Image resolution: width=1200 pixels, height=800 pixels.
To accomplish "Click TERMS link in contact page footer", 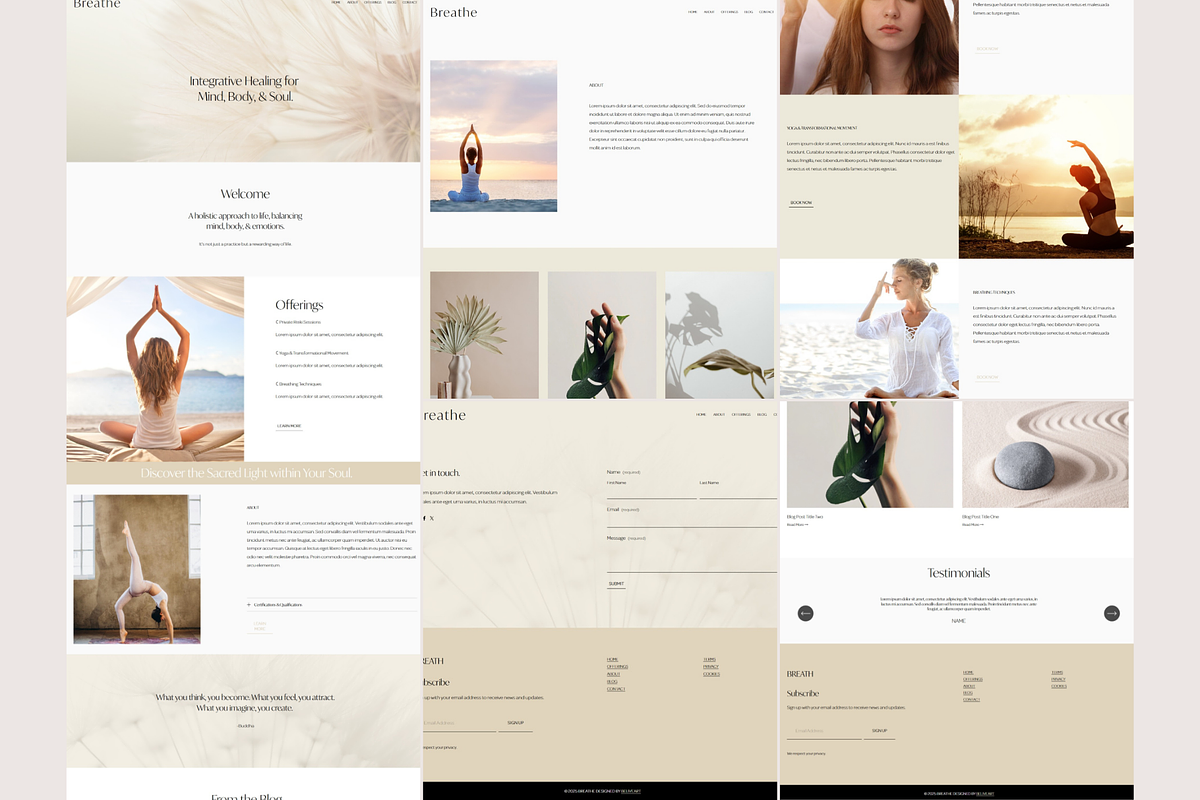I will (710, 659).
